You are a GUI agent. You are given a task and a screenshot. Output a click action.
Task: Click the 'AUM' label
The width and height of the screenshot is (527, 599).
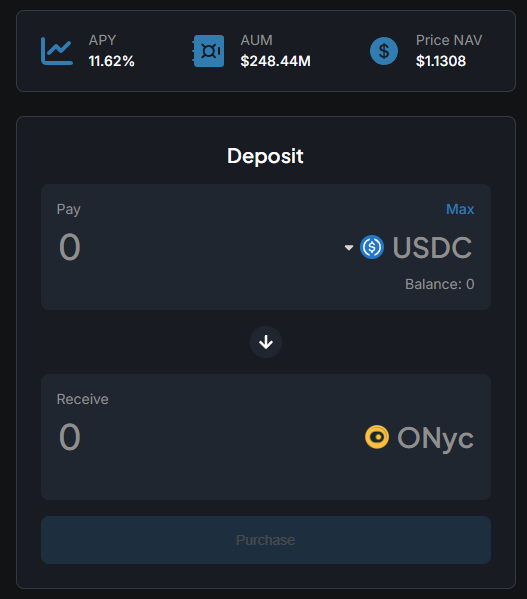click(257, 40)
